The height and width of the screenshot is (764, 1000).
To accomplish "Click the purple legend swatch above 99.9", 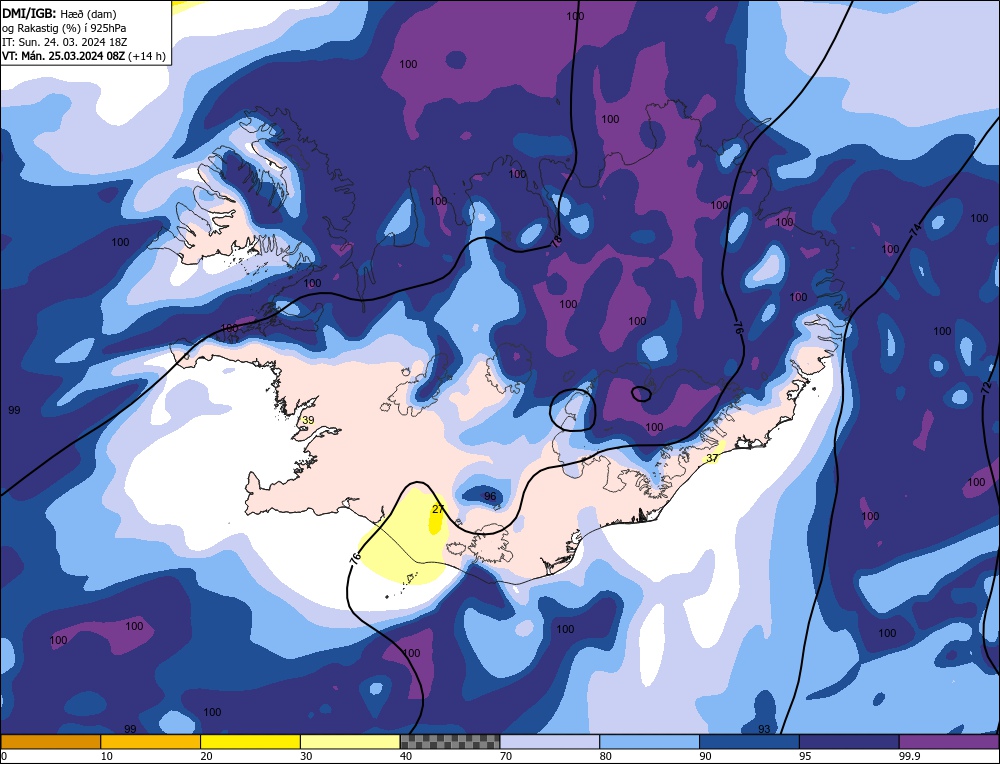I will point(949,742).
